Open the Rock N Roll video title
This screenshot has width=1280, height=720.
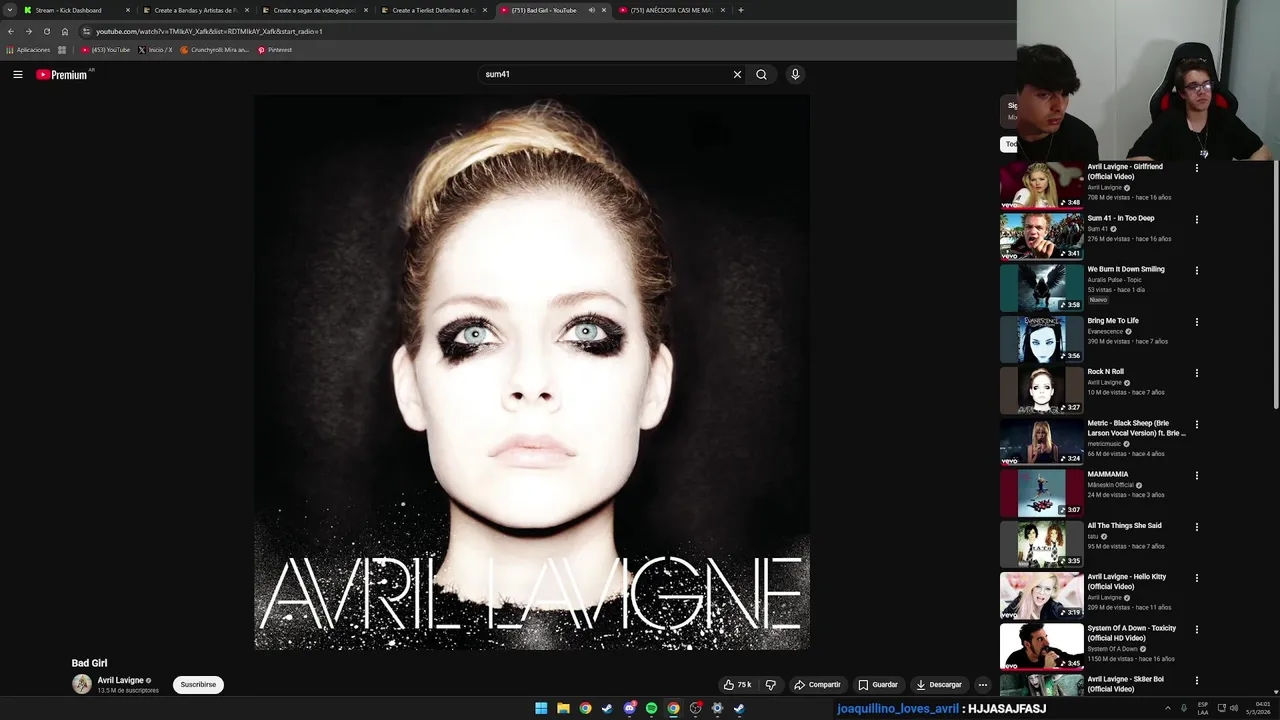(x=1106, y=372)
